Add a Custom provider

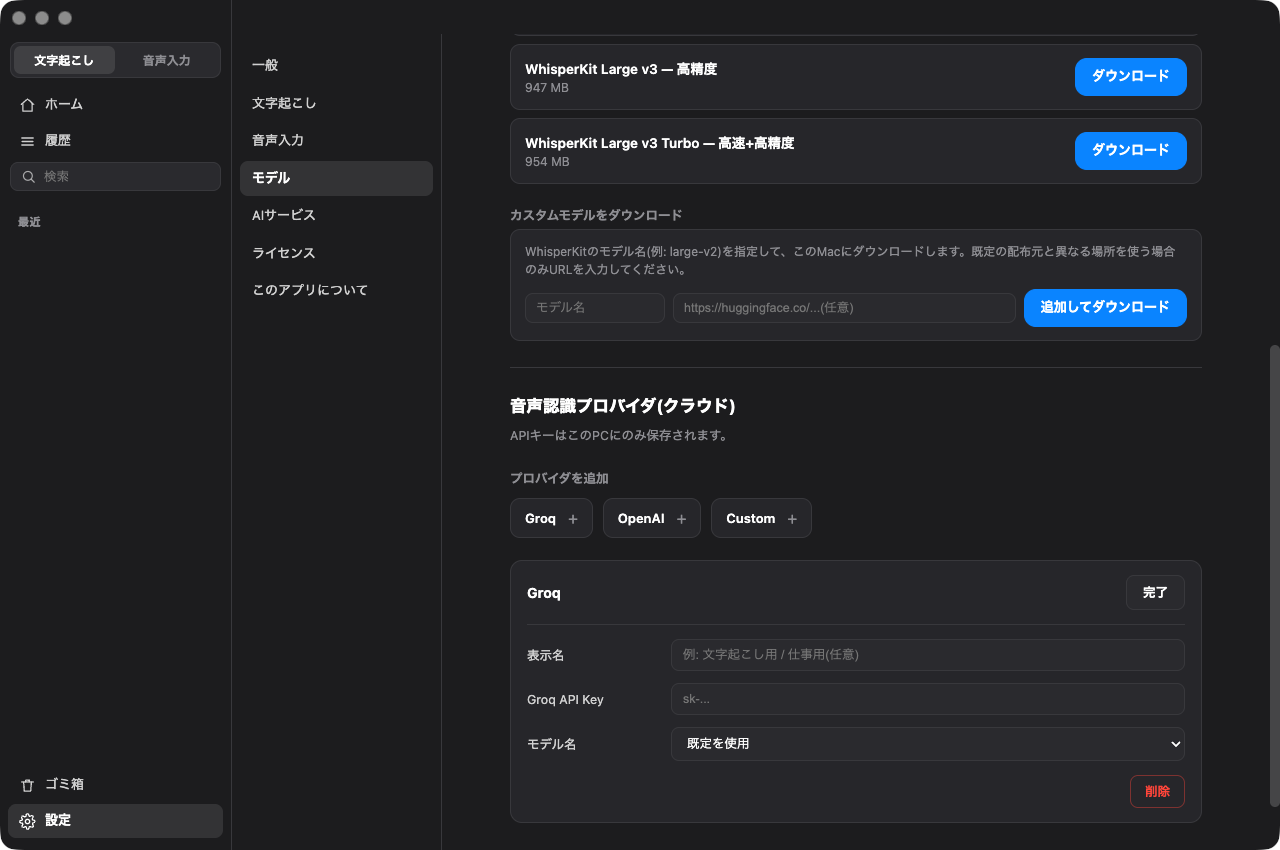tap(761, 518)
